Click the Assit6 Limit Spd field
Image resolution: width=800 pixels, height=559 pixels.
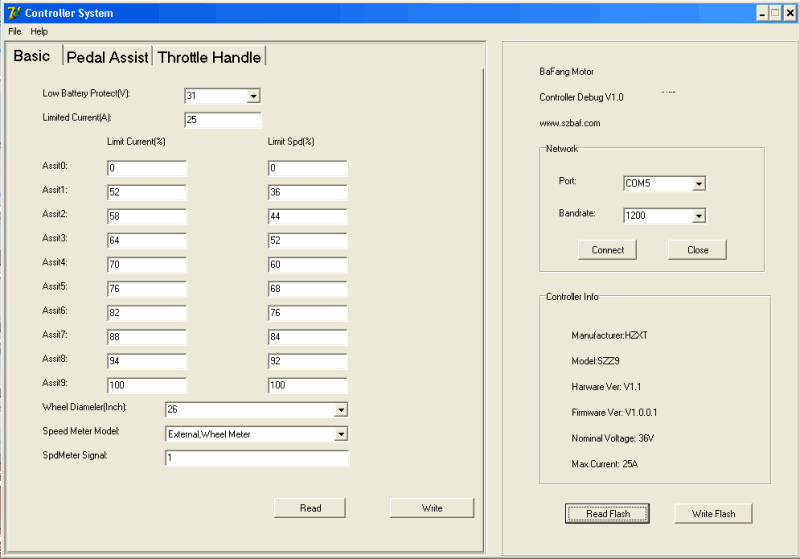point(308,313)
